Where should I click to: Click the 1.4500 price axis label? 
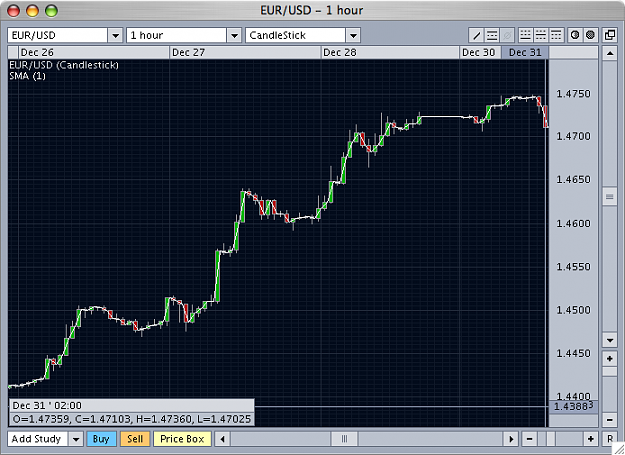573,310
